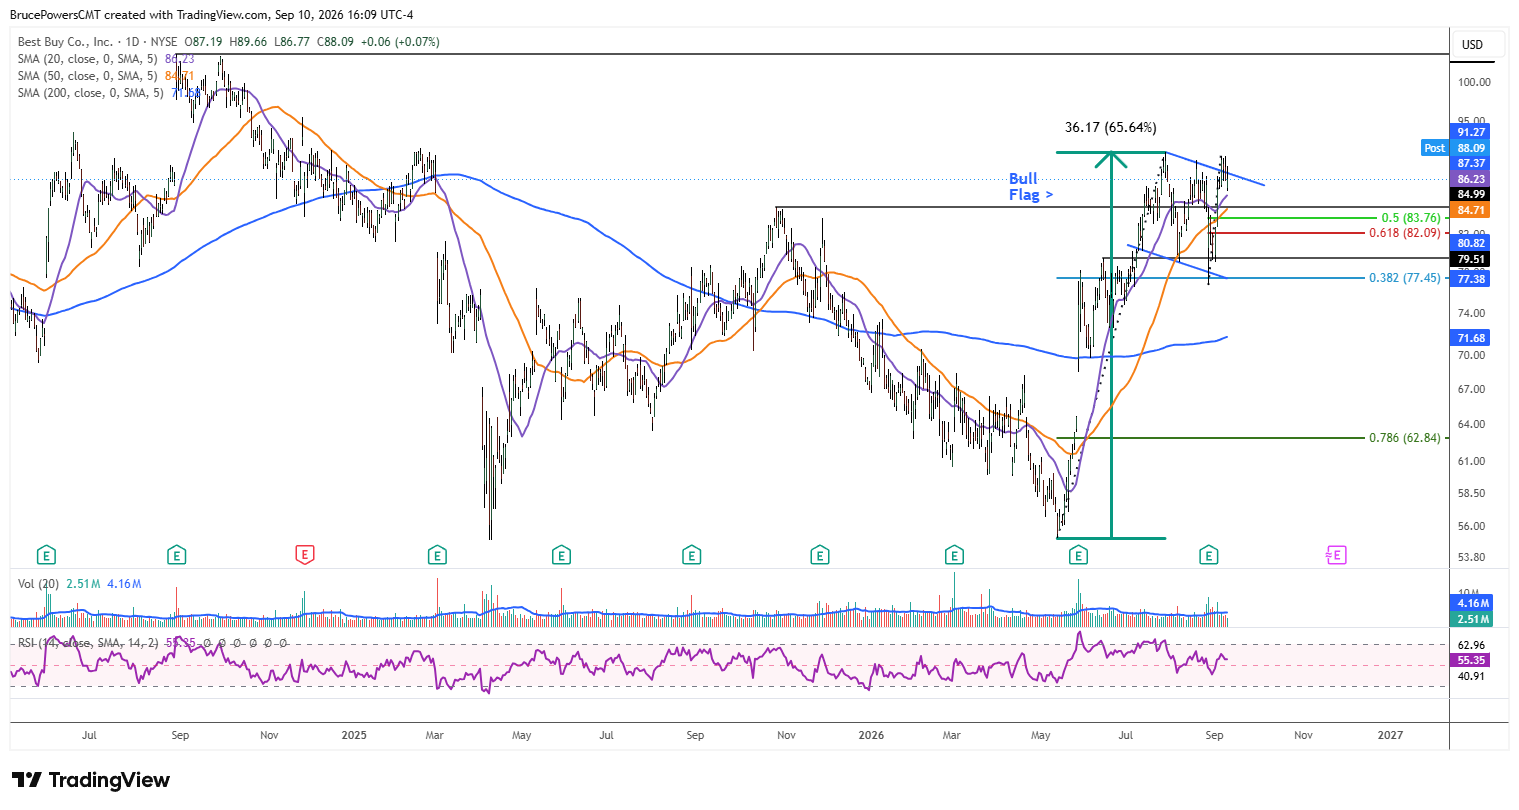Select the 0.382 (77.45) Fibonacci label

click(x=1404, y=278)
